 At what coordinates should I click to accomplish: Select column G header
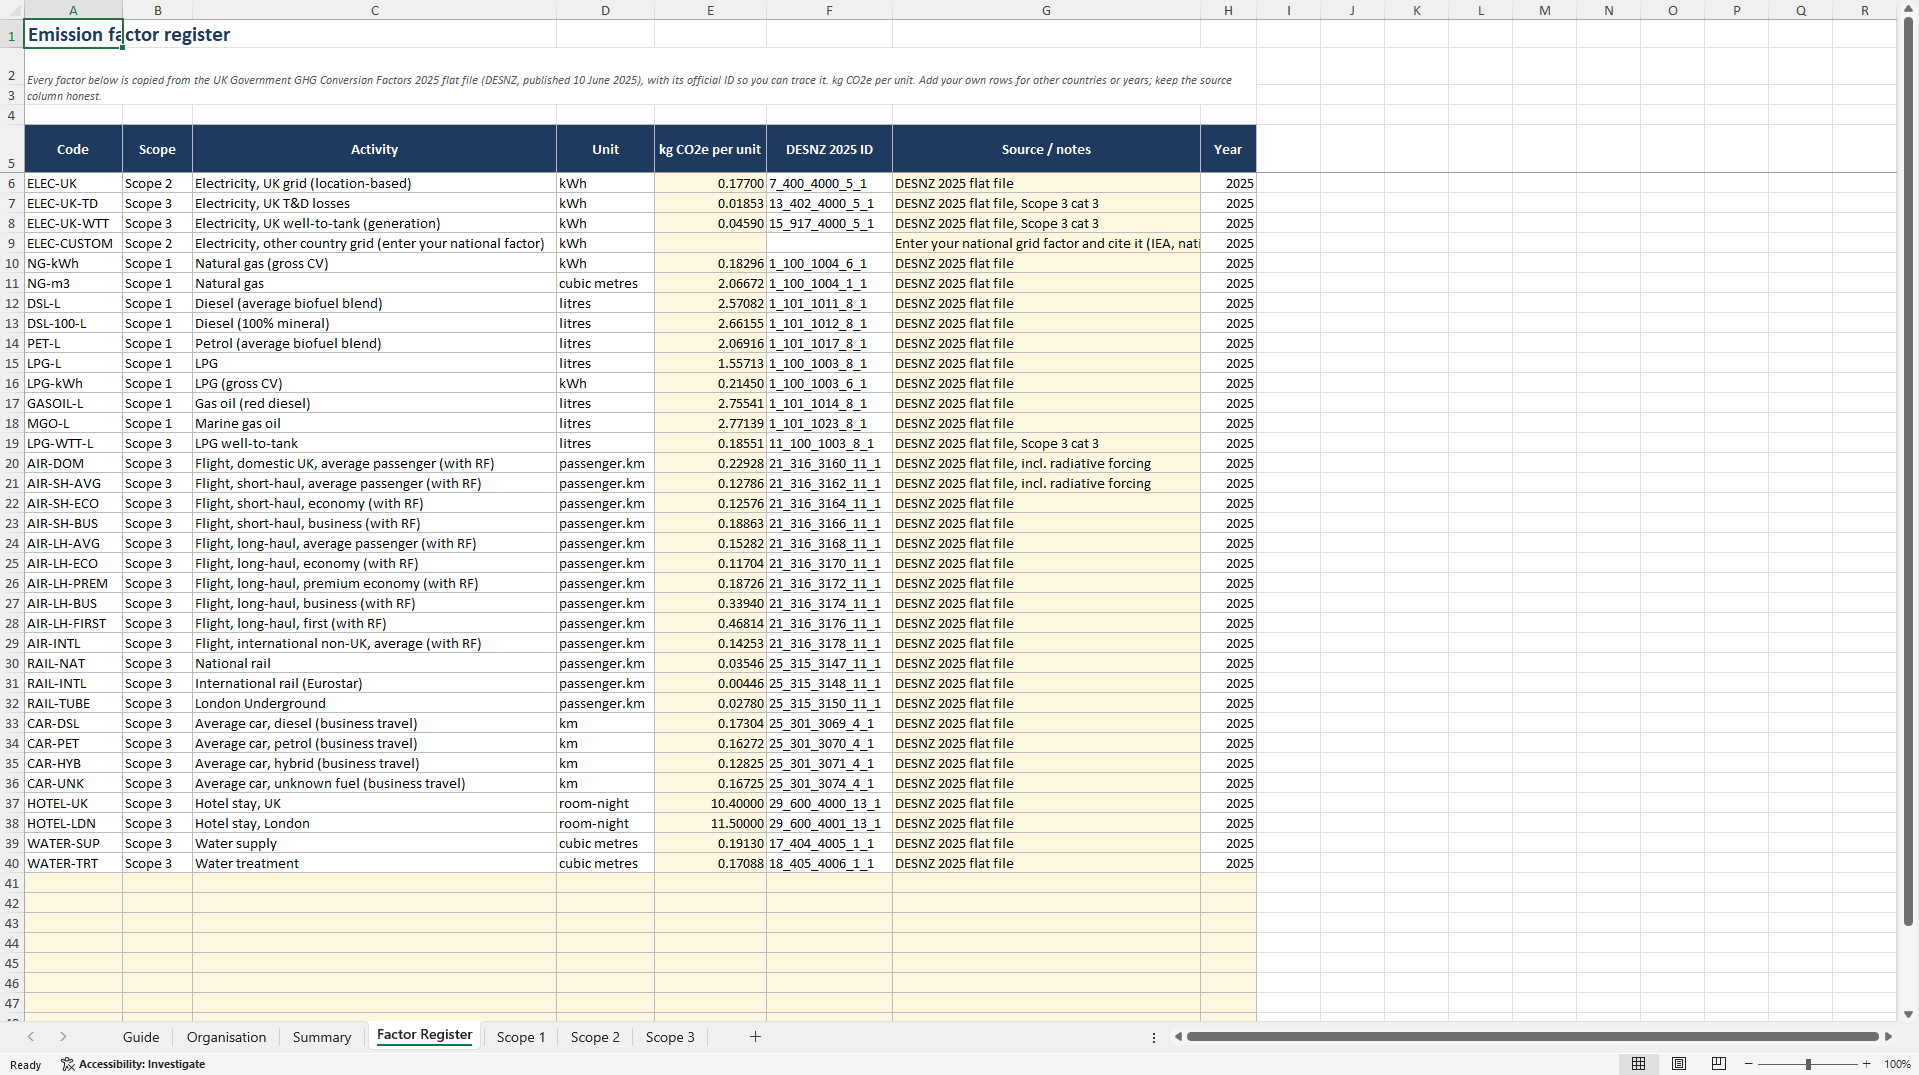coord(1046,10)
